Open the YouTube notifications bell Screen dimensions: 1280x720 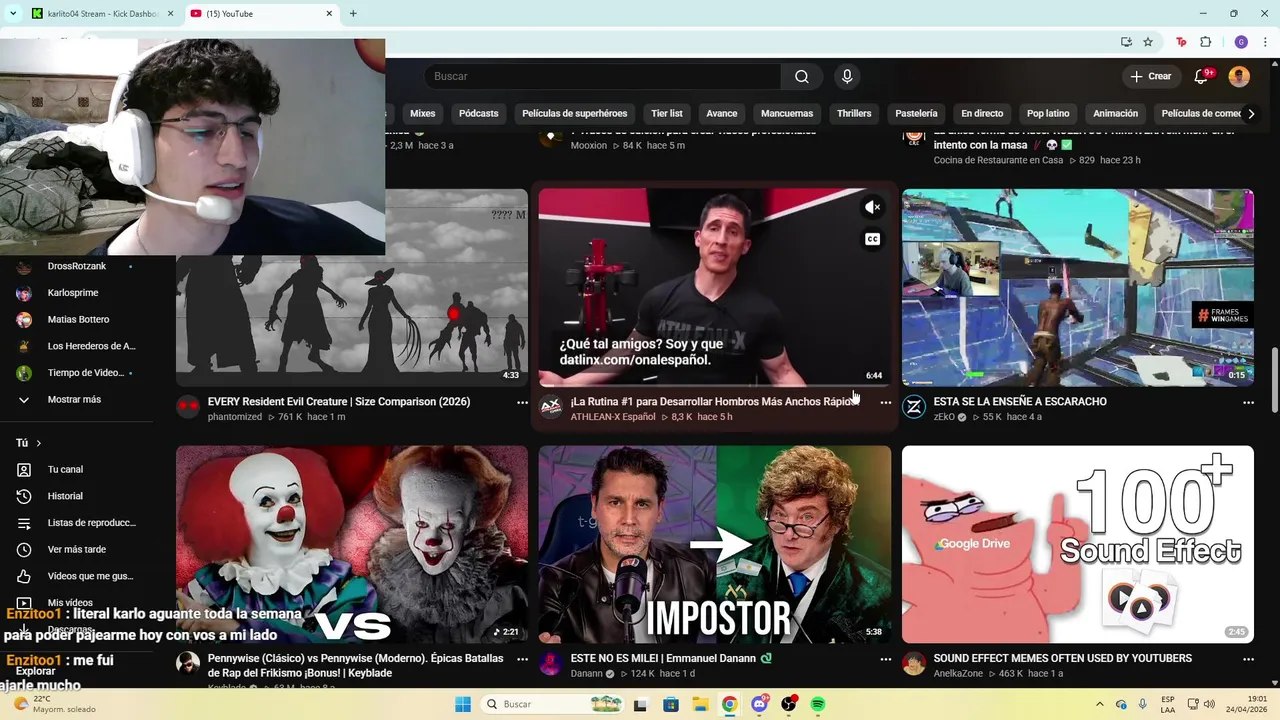pos(1201,77)
